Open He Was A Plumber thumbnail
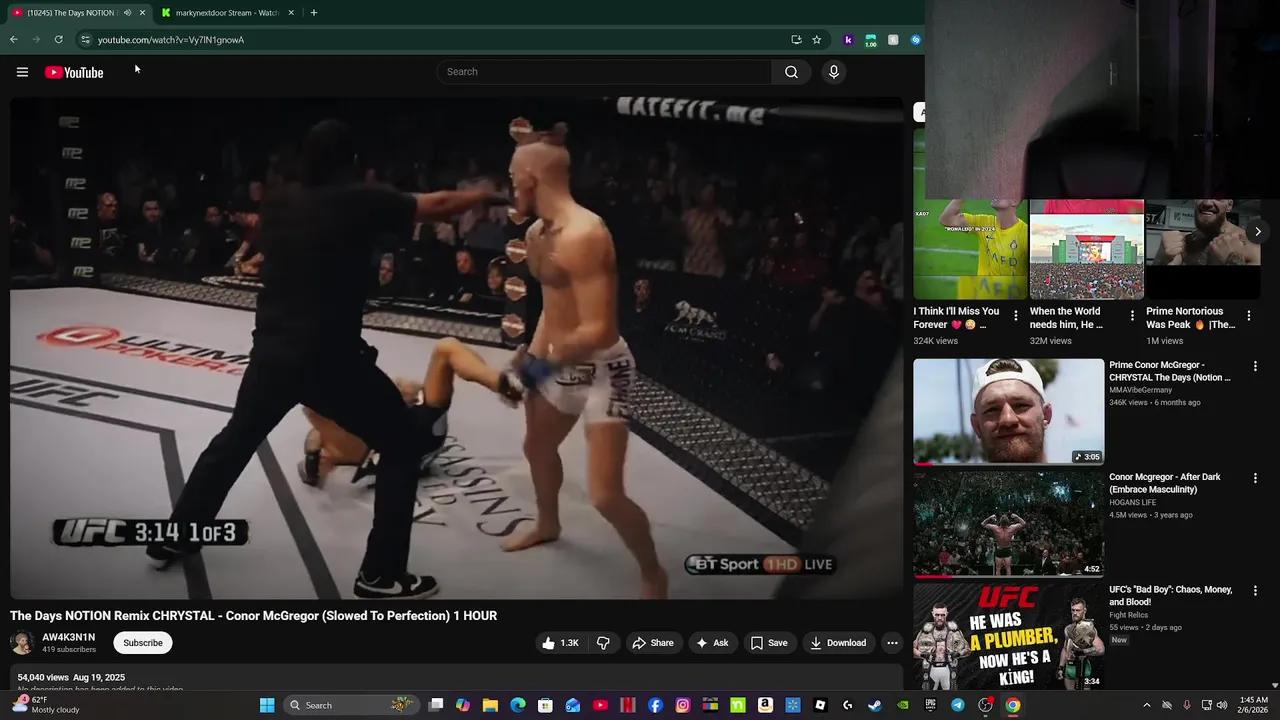Image resolution: width=1280 pixels, height=720 pixels. point(1008,636)
